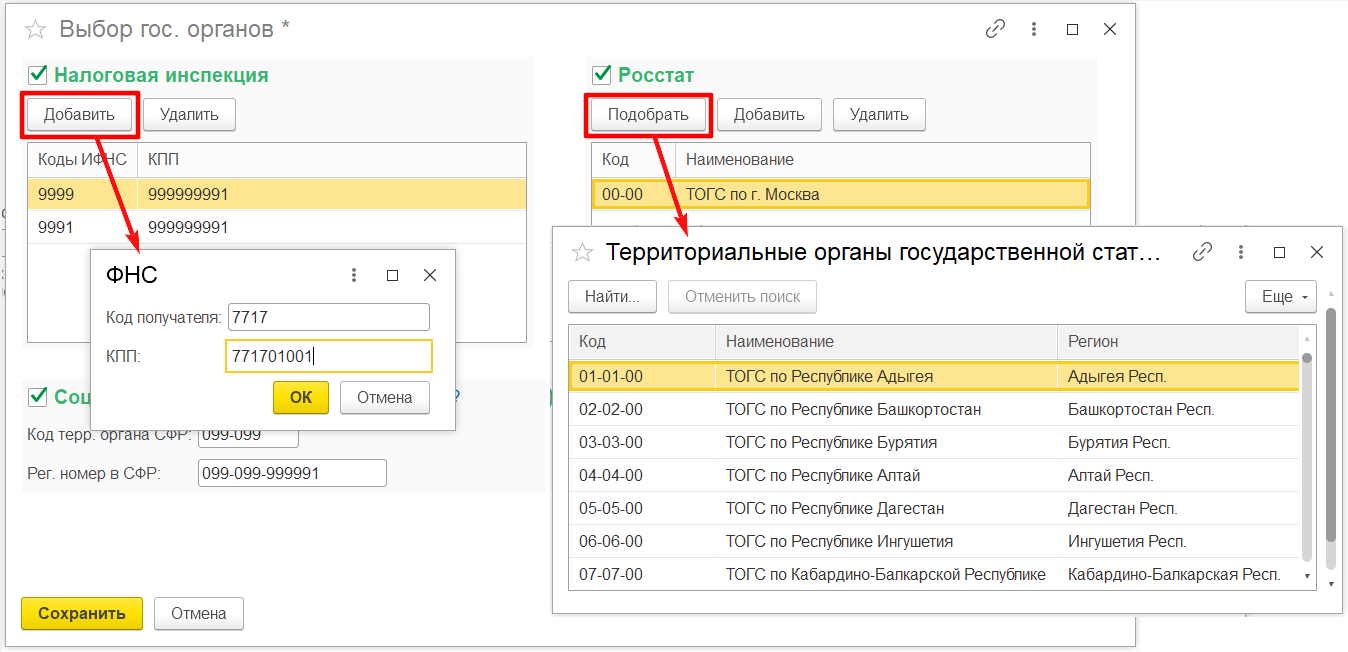Screen dimensions: 1348x652
Task: Maximize the ФНС dialog window
Action: [392, 275]
